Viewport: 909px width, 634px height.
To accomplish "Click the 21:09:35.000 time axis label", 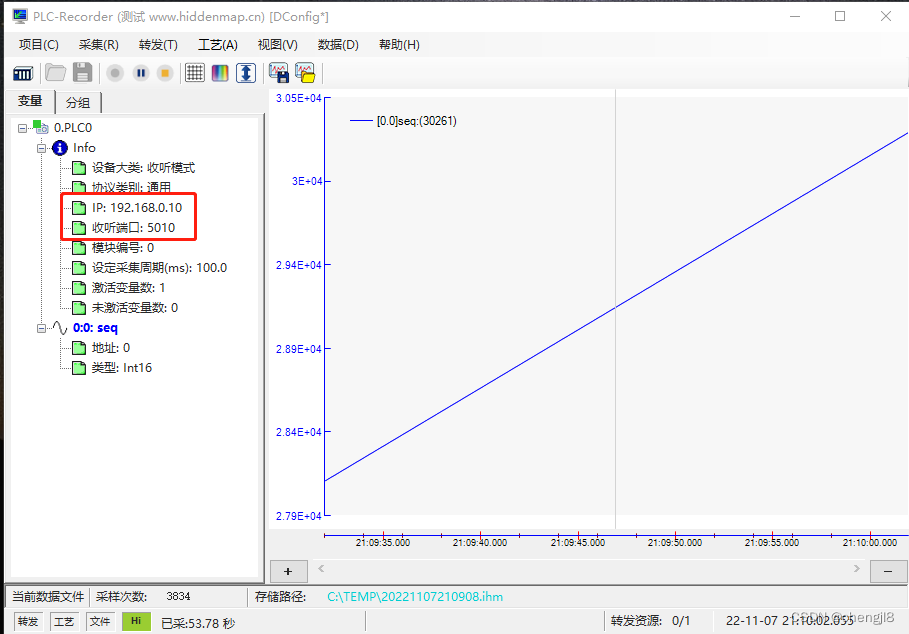I will tap(383, 543).
